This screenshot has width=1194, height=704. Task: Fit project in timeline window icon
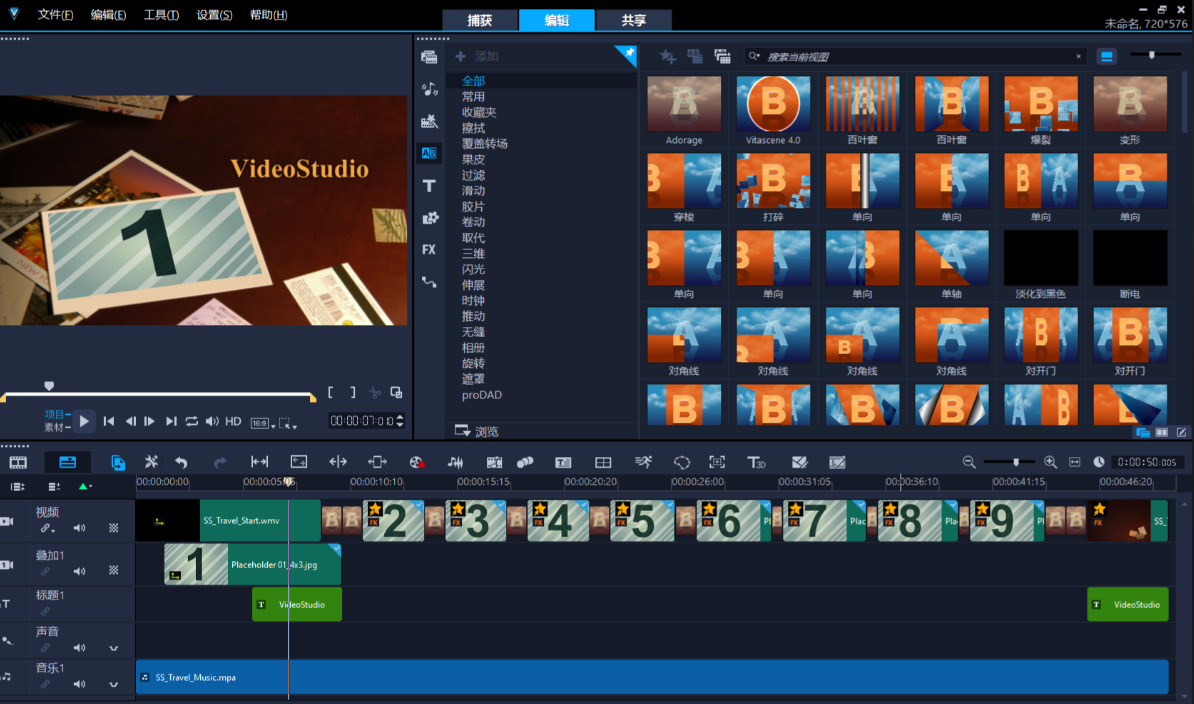point(1074,462)
